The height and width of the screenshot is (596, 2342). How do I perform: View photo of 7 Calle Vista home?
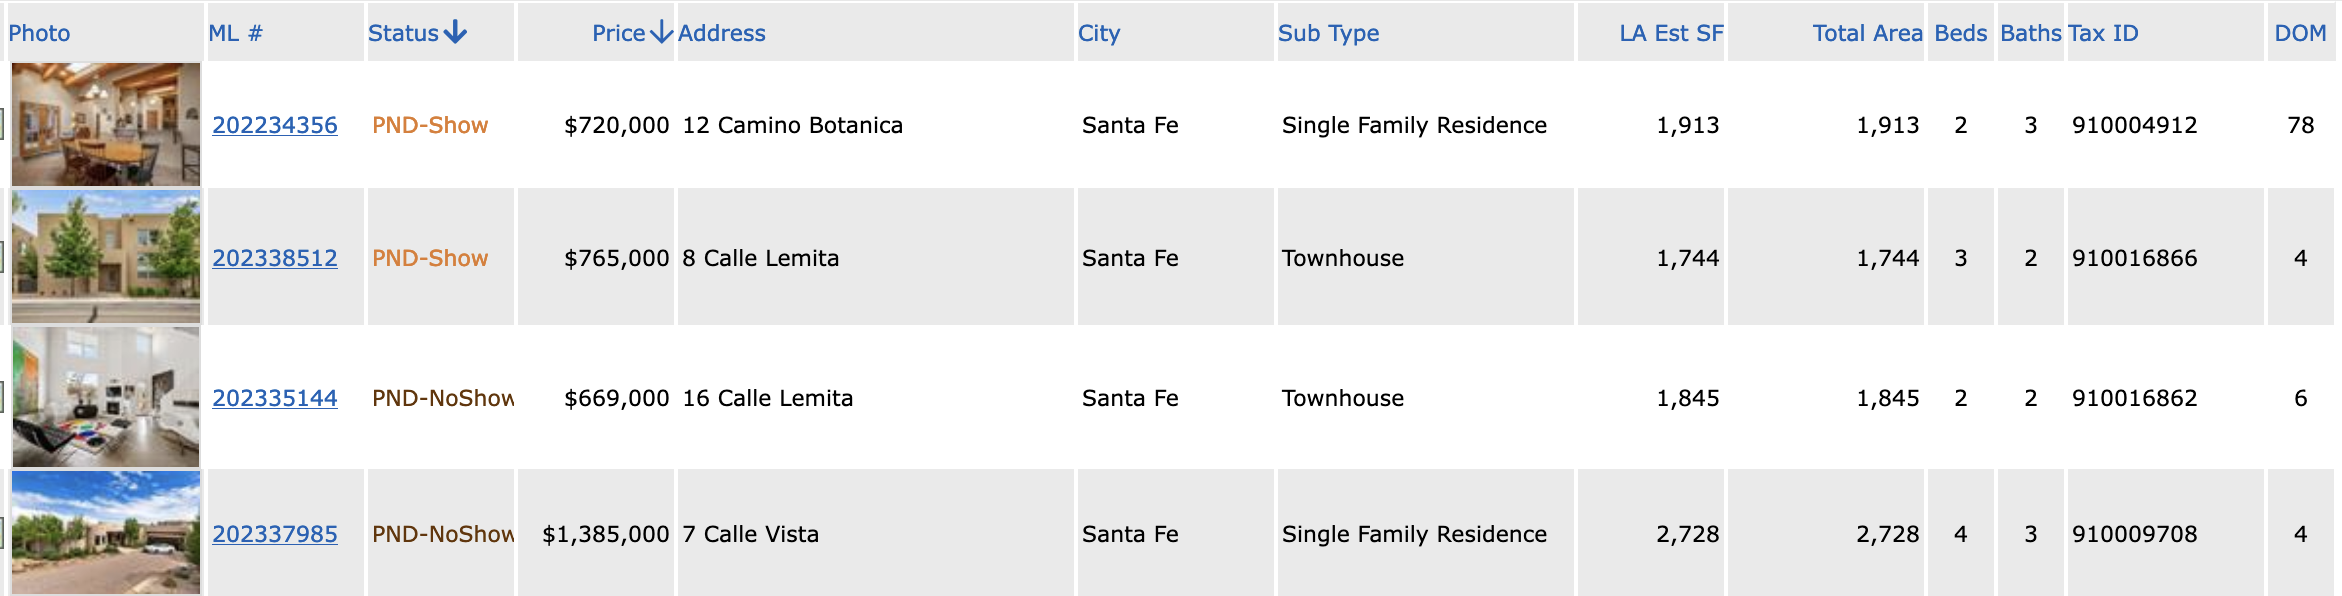[106, 533]
